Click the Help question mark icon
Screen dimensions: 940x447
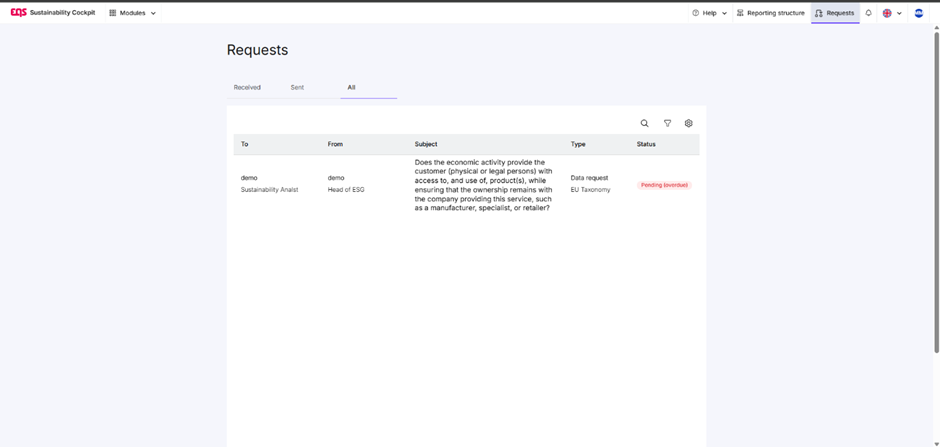pos(696,13)
